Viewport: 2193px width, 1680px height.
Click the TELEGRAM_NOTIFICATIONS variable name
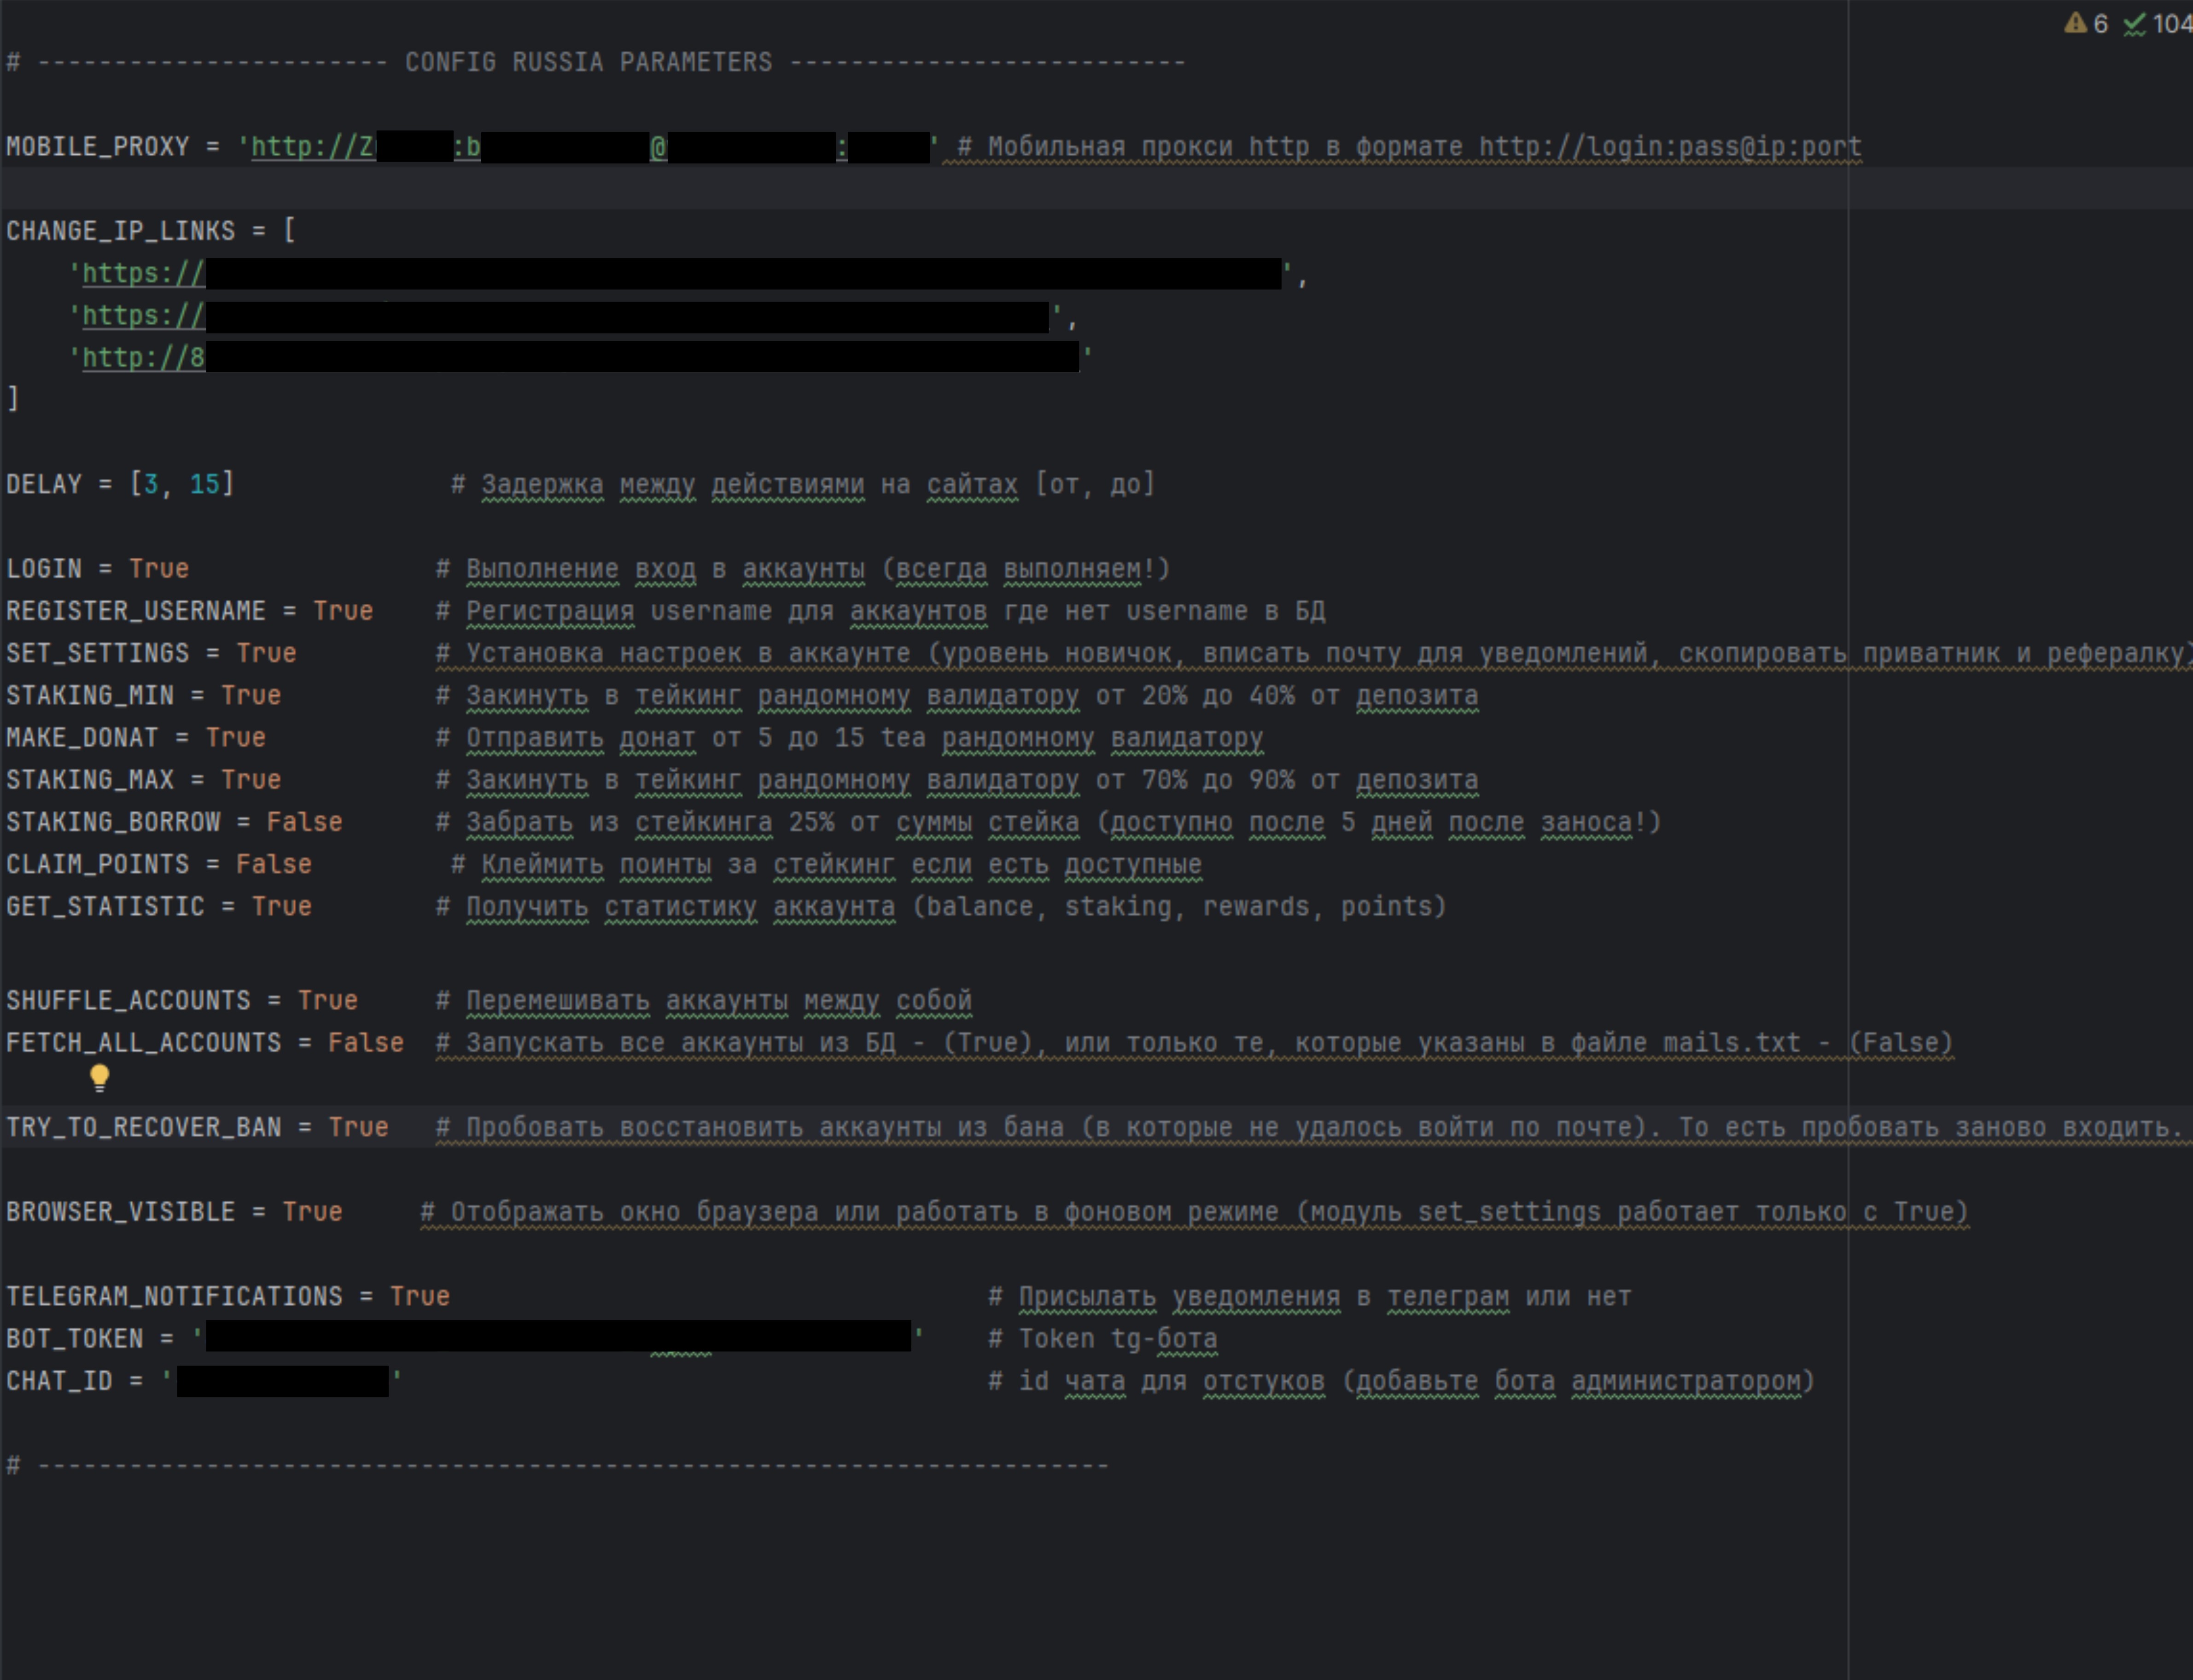click(x=174, y=1296)
